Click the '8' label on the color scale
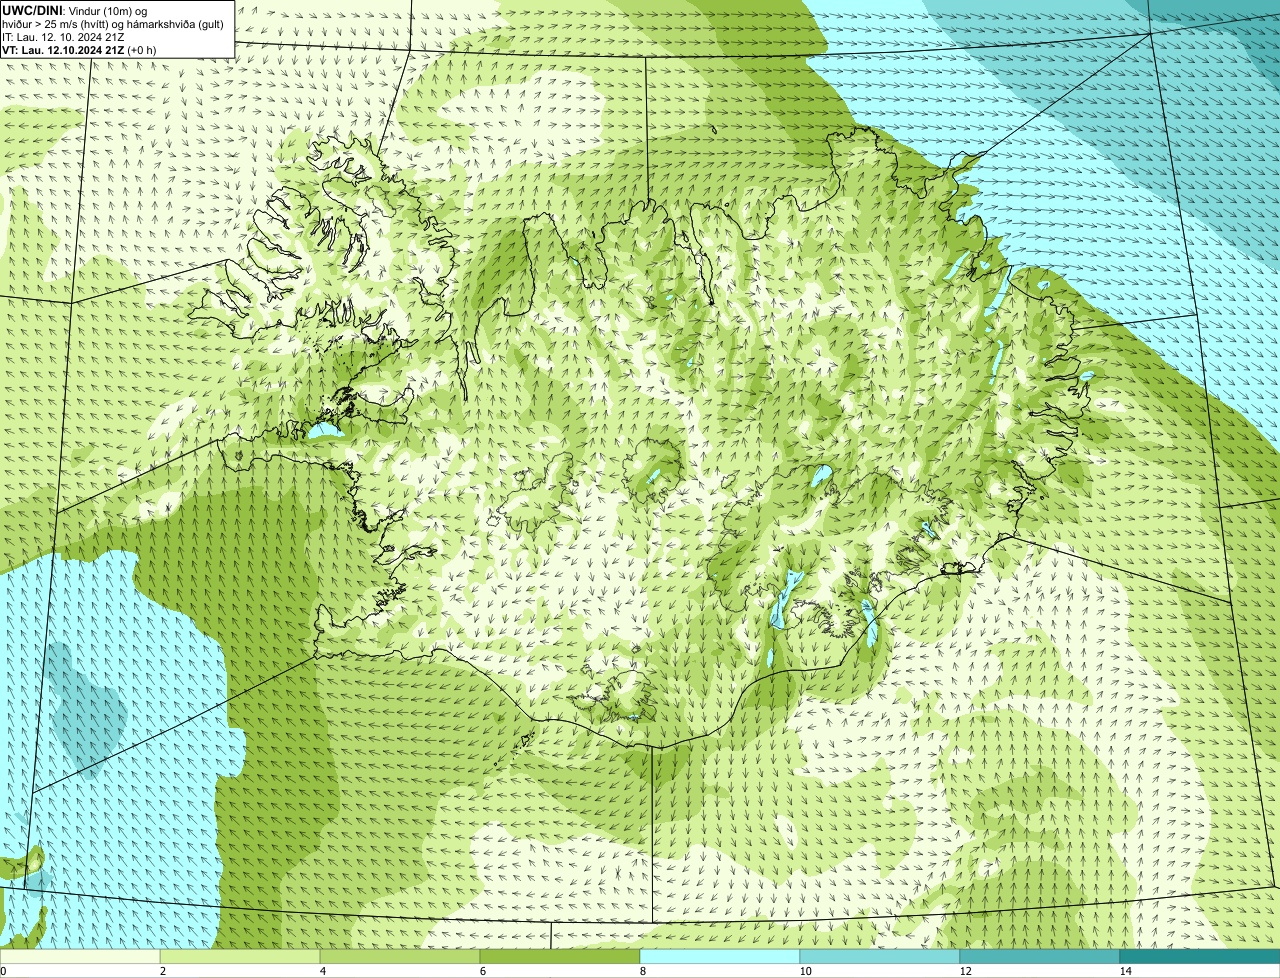The height and width of the screenshot is (978, 1280). 642,971
